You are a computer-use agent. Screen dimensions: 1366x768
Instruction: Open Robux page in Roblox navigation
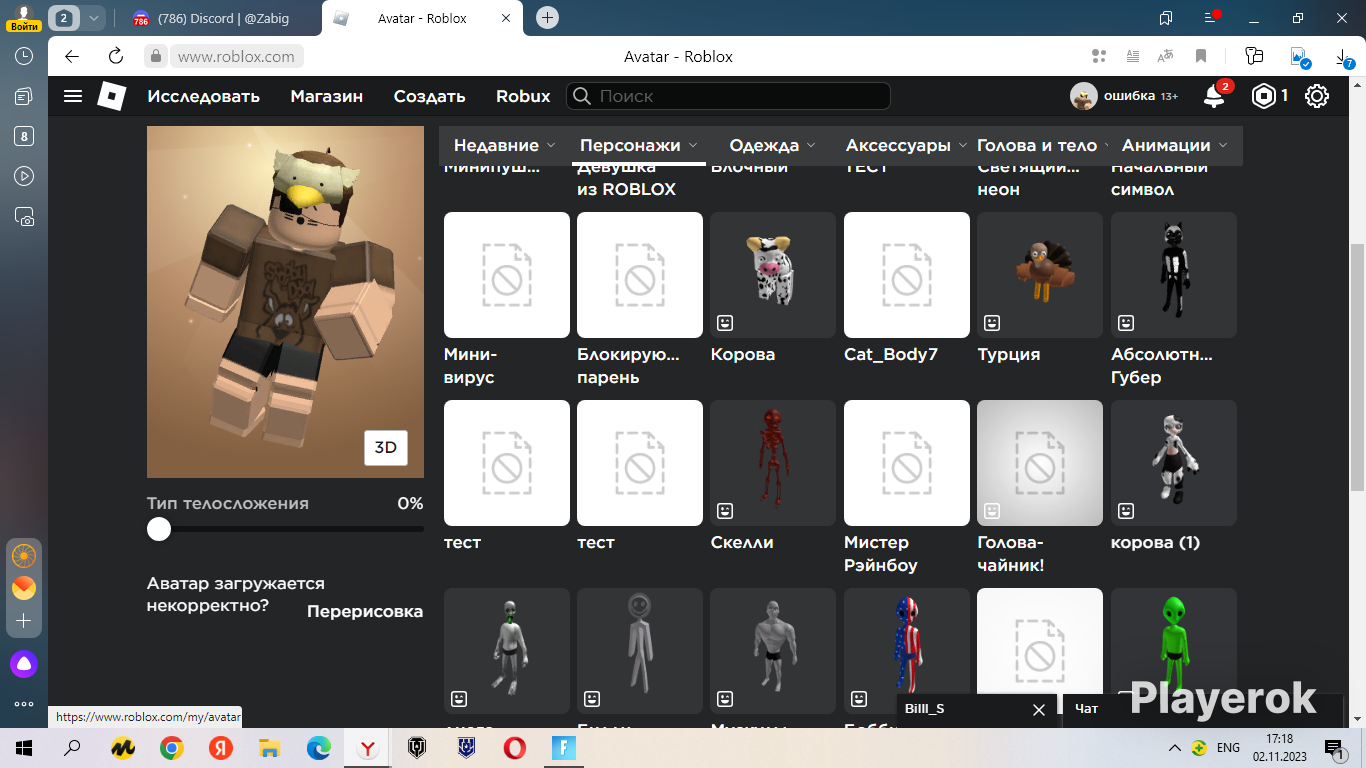(x=523, y=96)
